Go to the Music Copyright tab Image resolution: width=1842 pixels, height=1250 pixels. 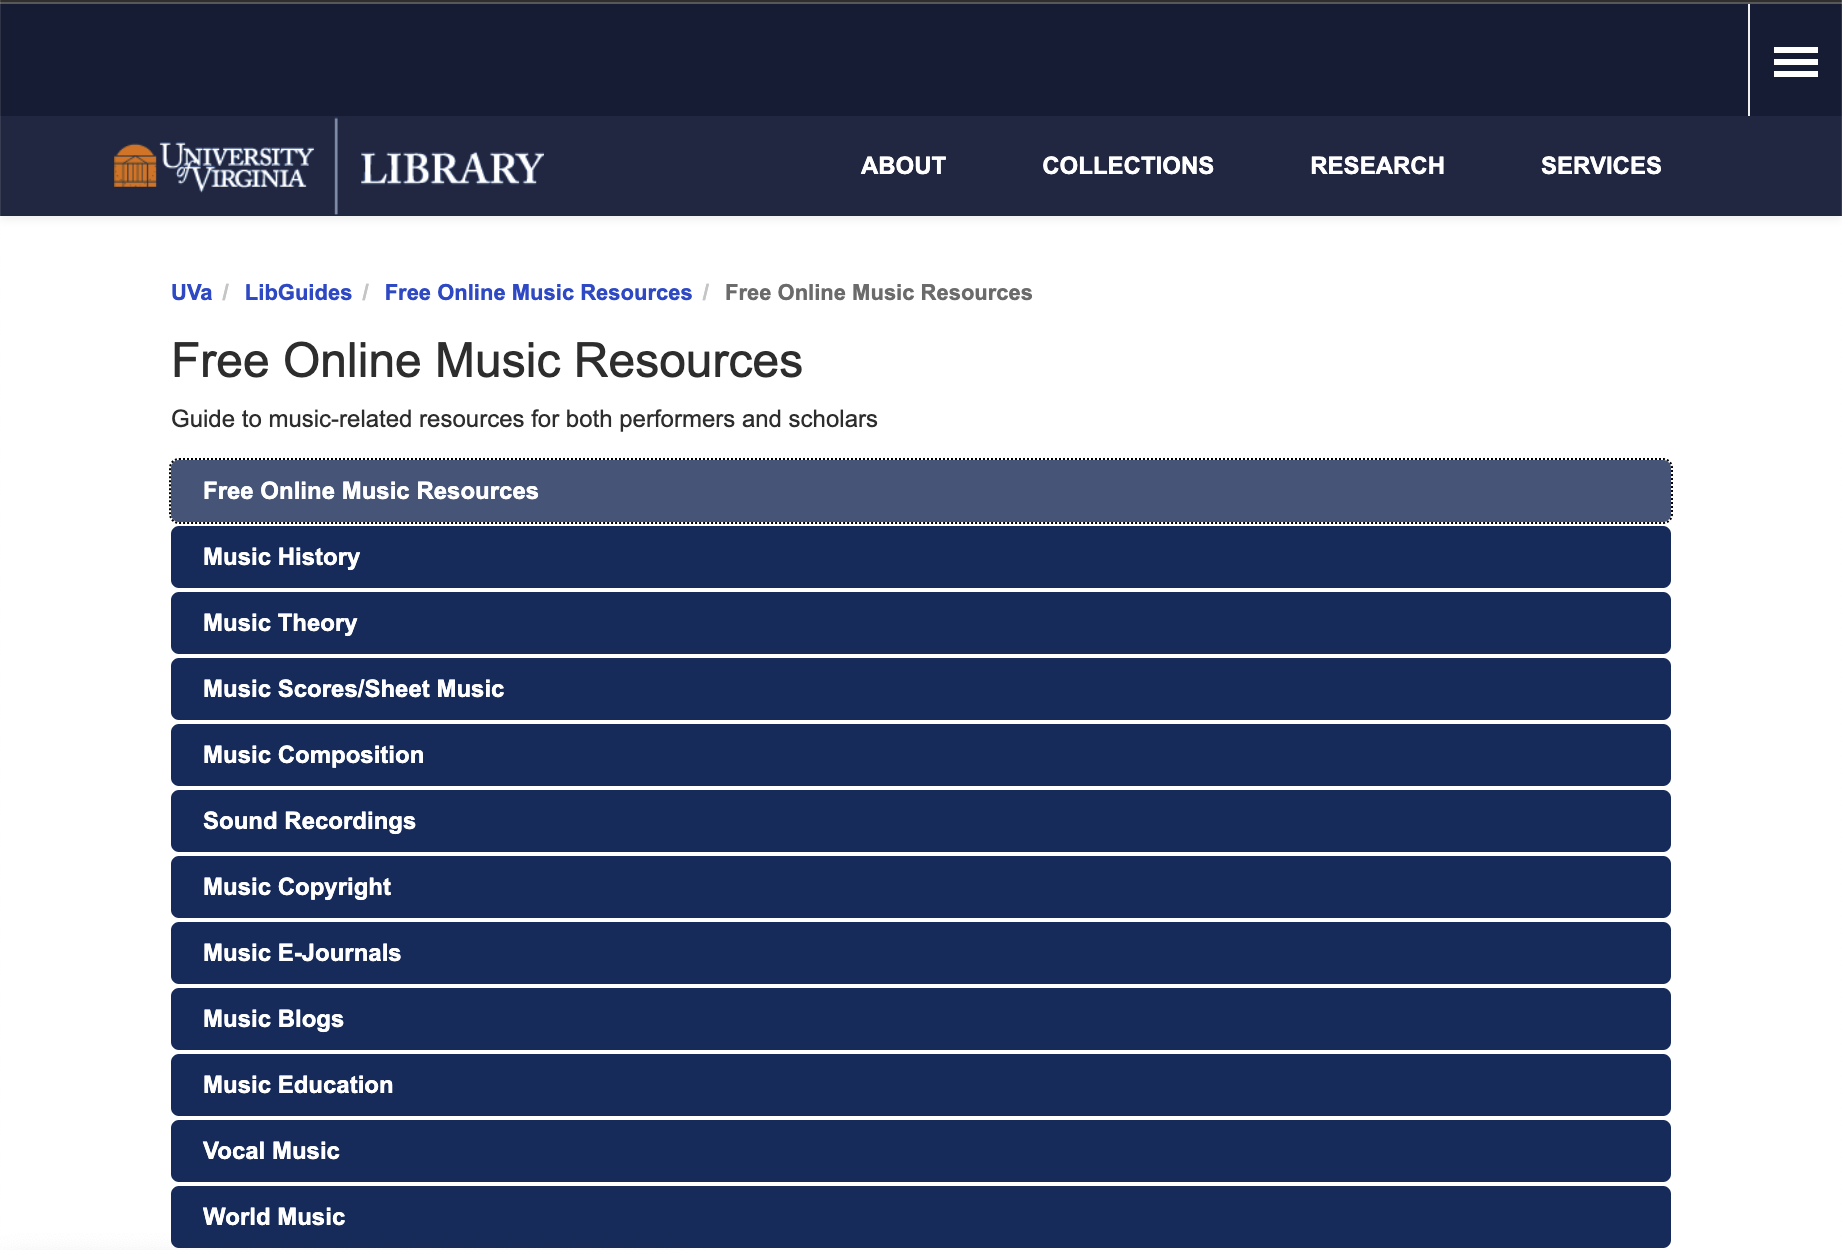(921, 887)
